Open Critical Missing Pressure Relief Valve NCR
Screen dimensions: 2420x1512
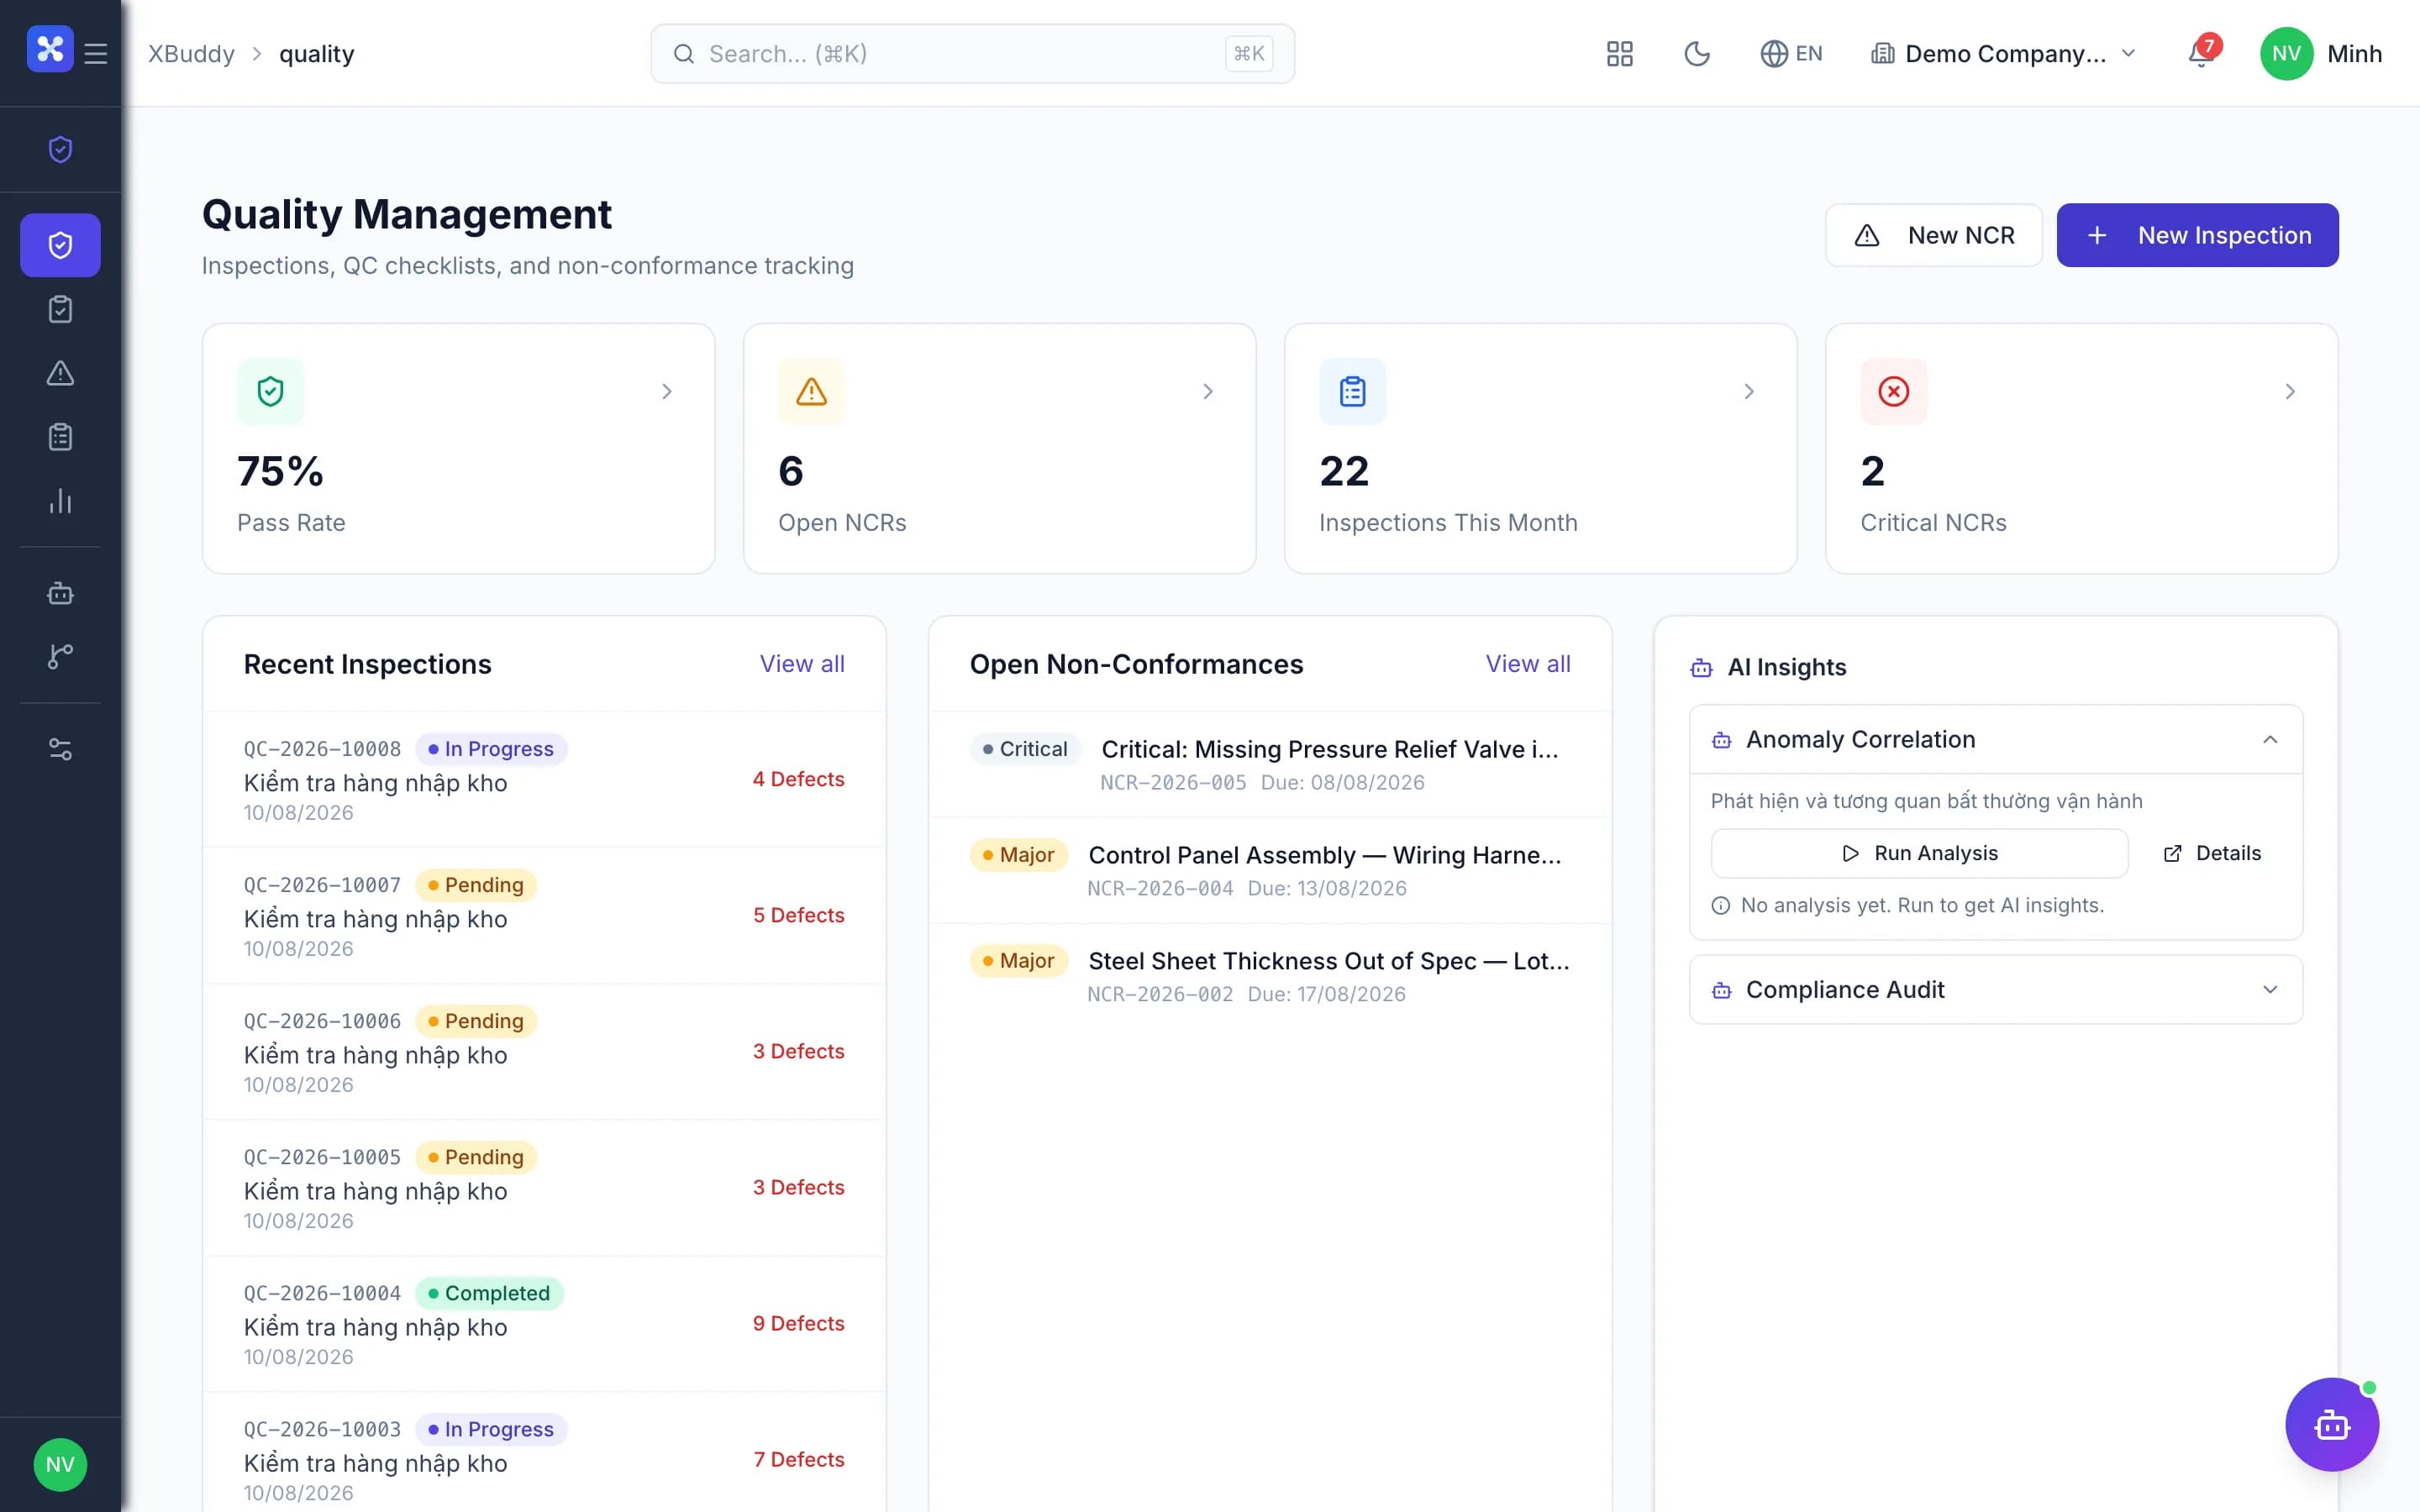1270,764
